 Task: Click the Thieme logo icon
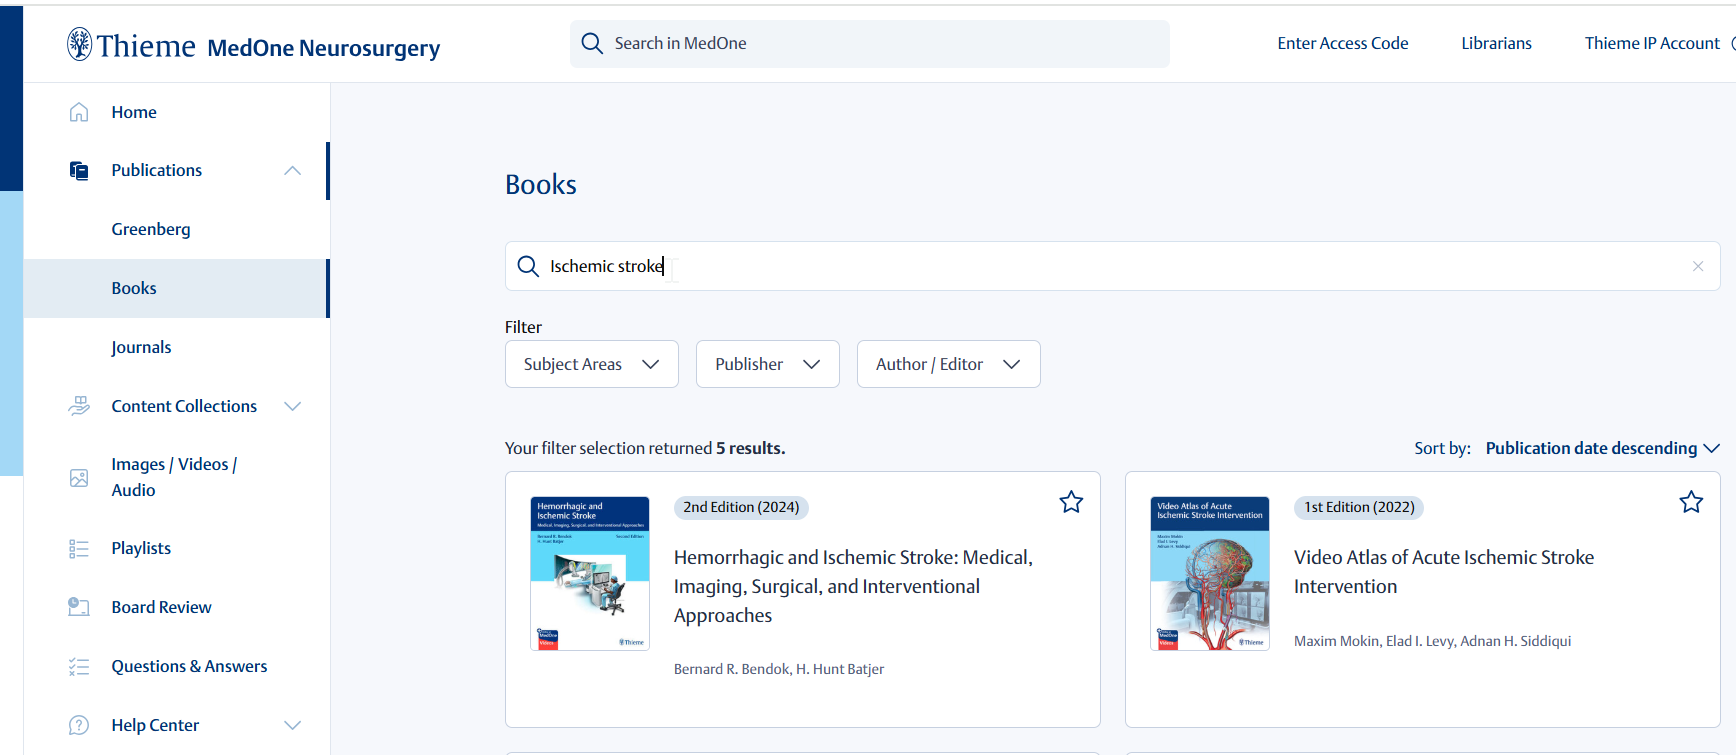pyautogui.click(x=79, y=44)
